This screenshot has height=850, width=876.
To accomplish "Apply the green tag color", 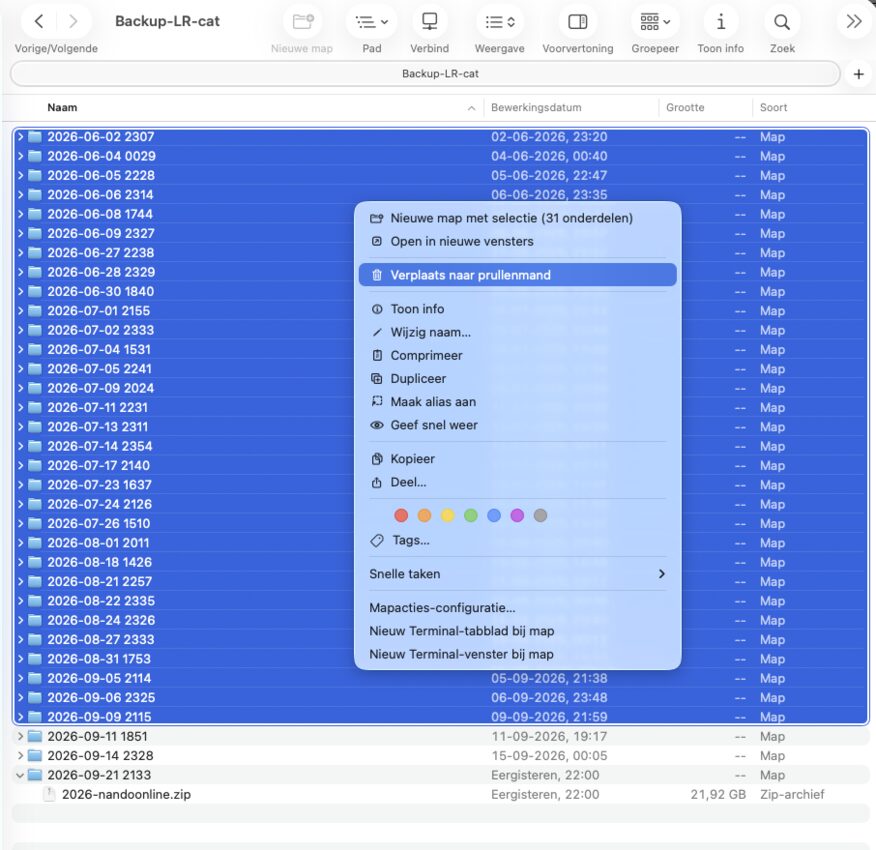I will click(x=471, y=515).
